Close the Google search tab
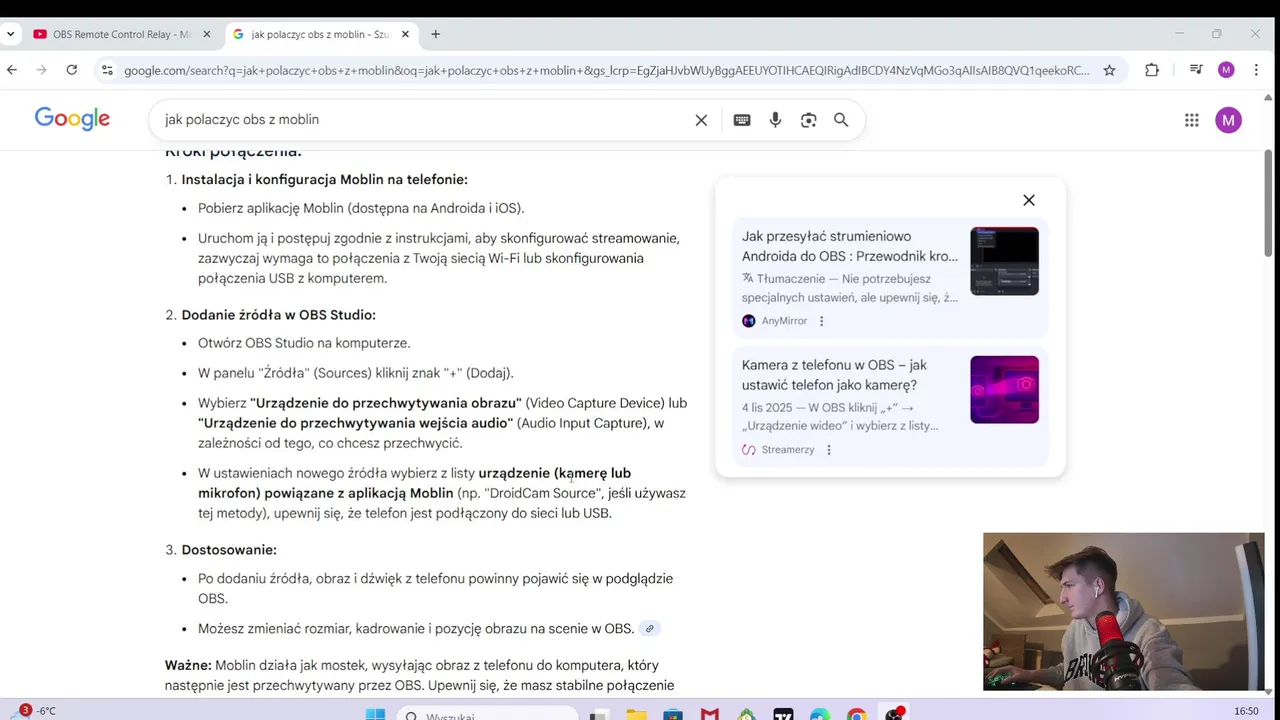Image resolution: width=1280 pixels, height=720 pixels. [x=405, y=34]
